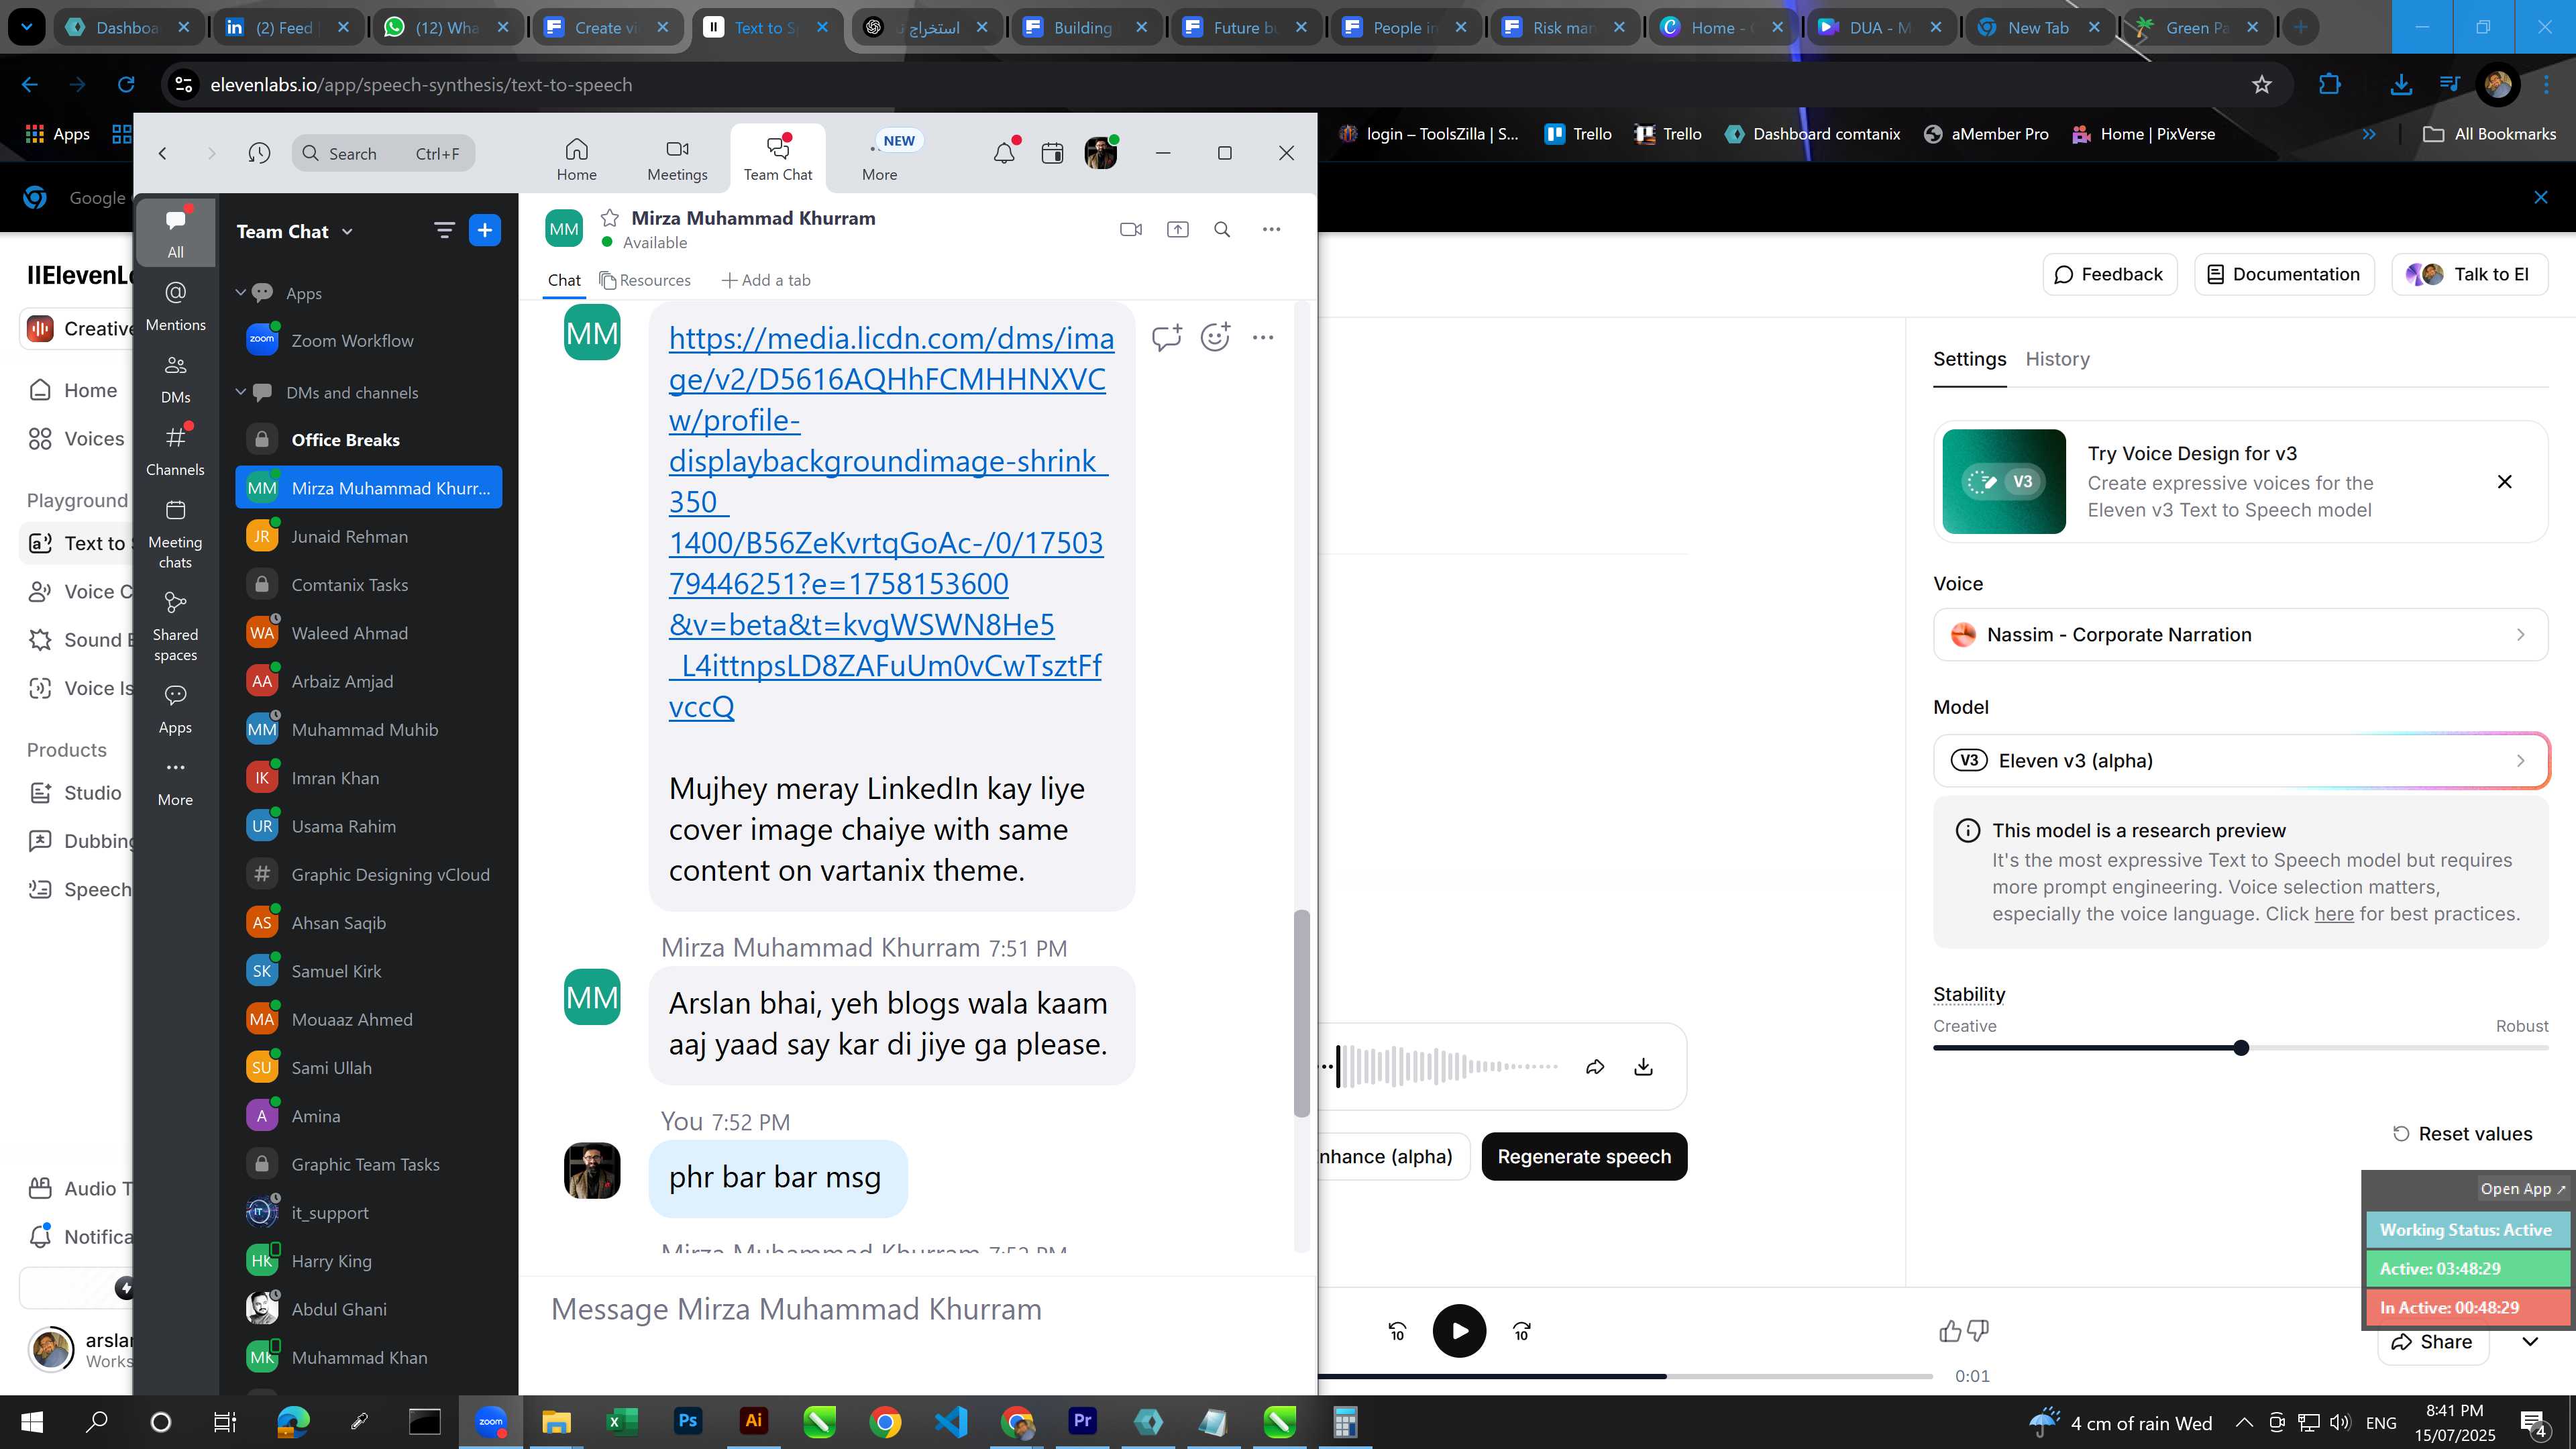Click Regenerate speech button

click(1584, 1157)
